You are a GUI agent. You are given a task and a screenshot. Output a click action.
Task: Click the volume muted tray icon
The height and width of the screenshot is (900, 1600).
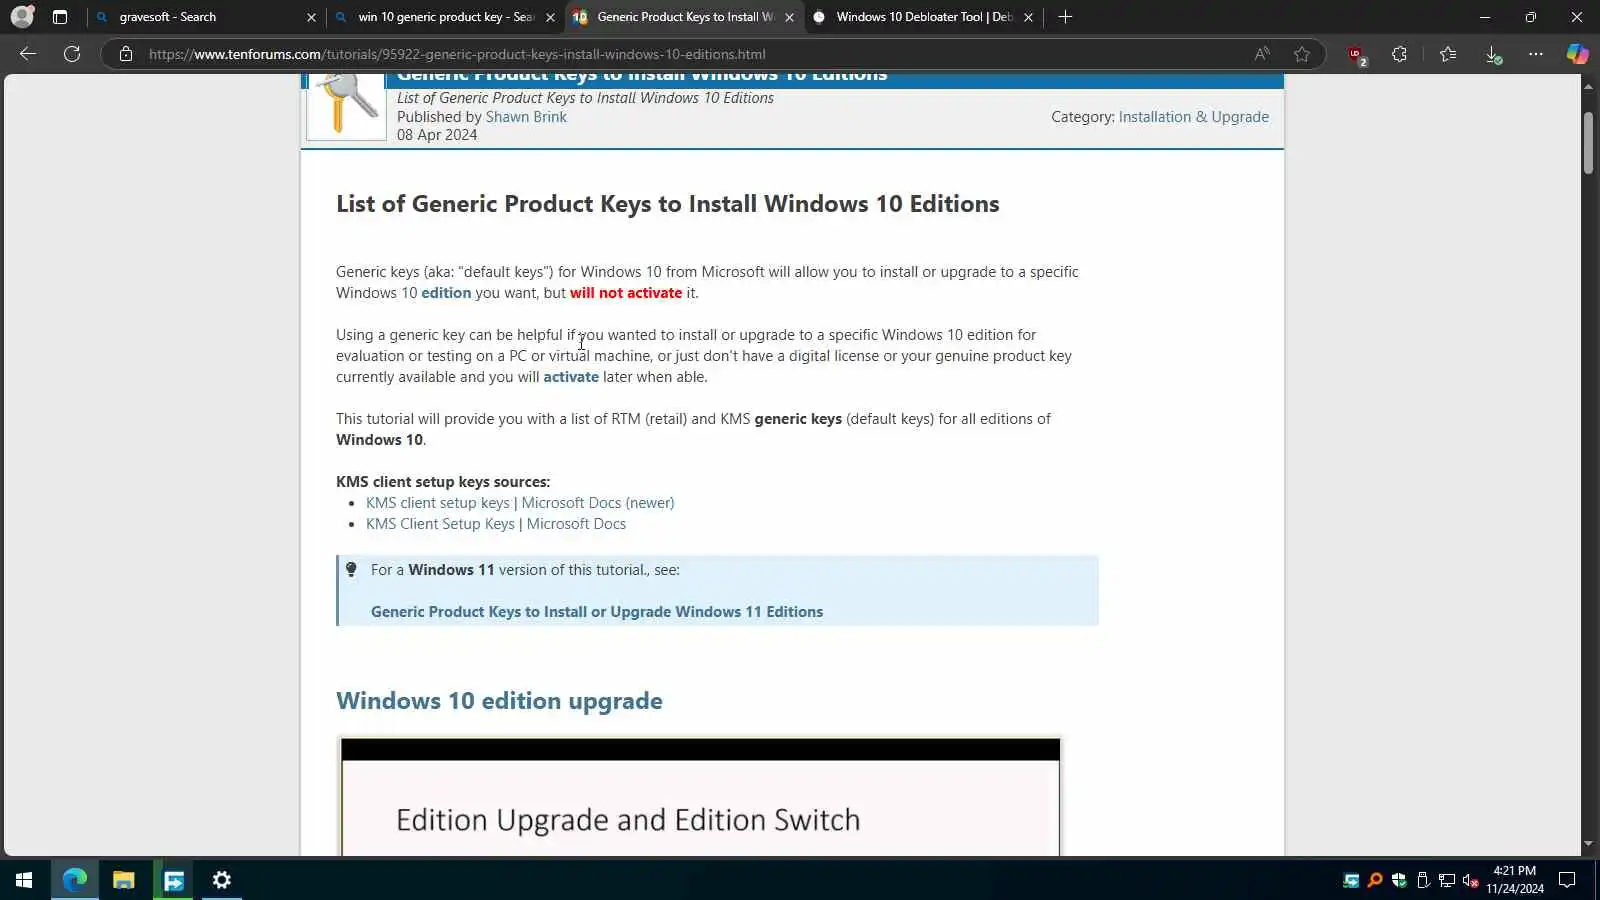pyautogui.click(x=1471, y=881)
